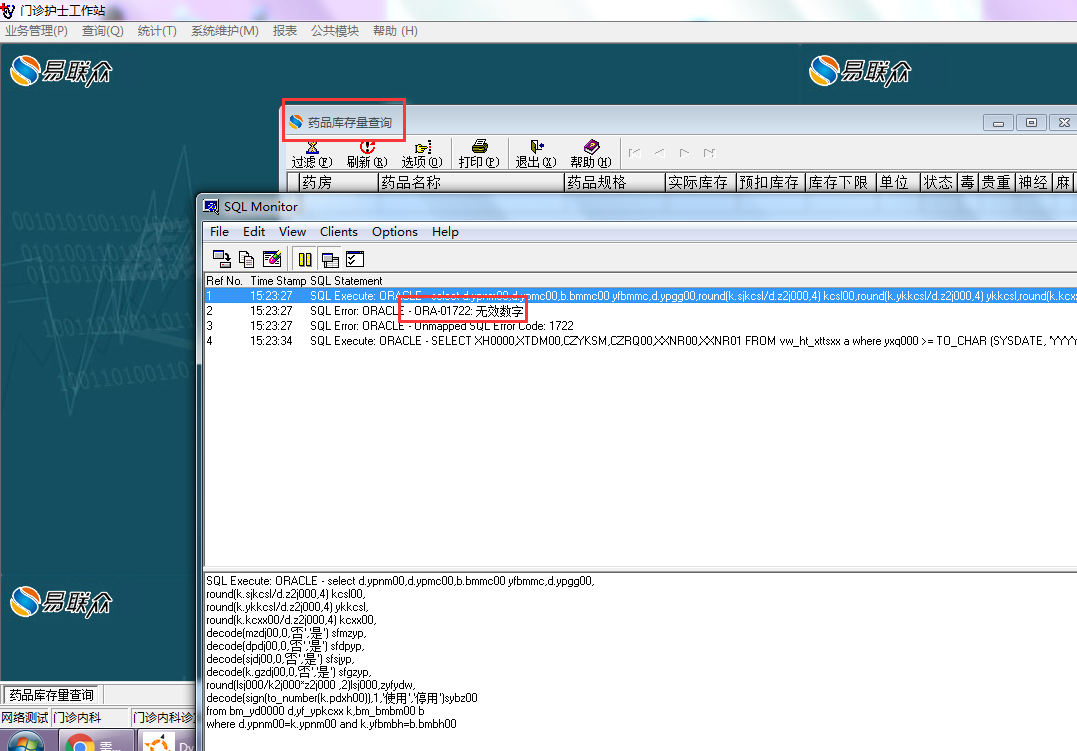Screen dimensions: 1077x751
Task: Expand the 系统维护(M) menu
Action: [224, 31]
